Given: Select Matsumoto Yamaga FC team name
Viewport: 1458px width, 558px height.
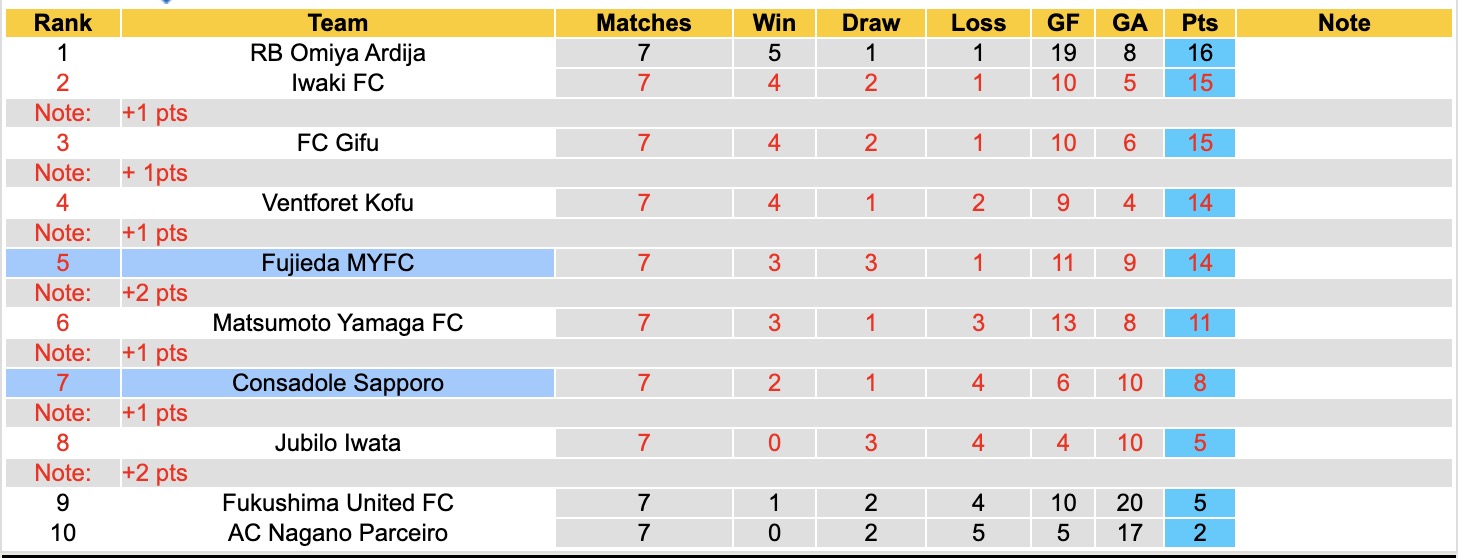Looking at the screenshot, I should (x=338, y=323).
